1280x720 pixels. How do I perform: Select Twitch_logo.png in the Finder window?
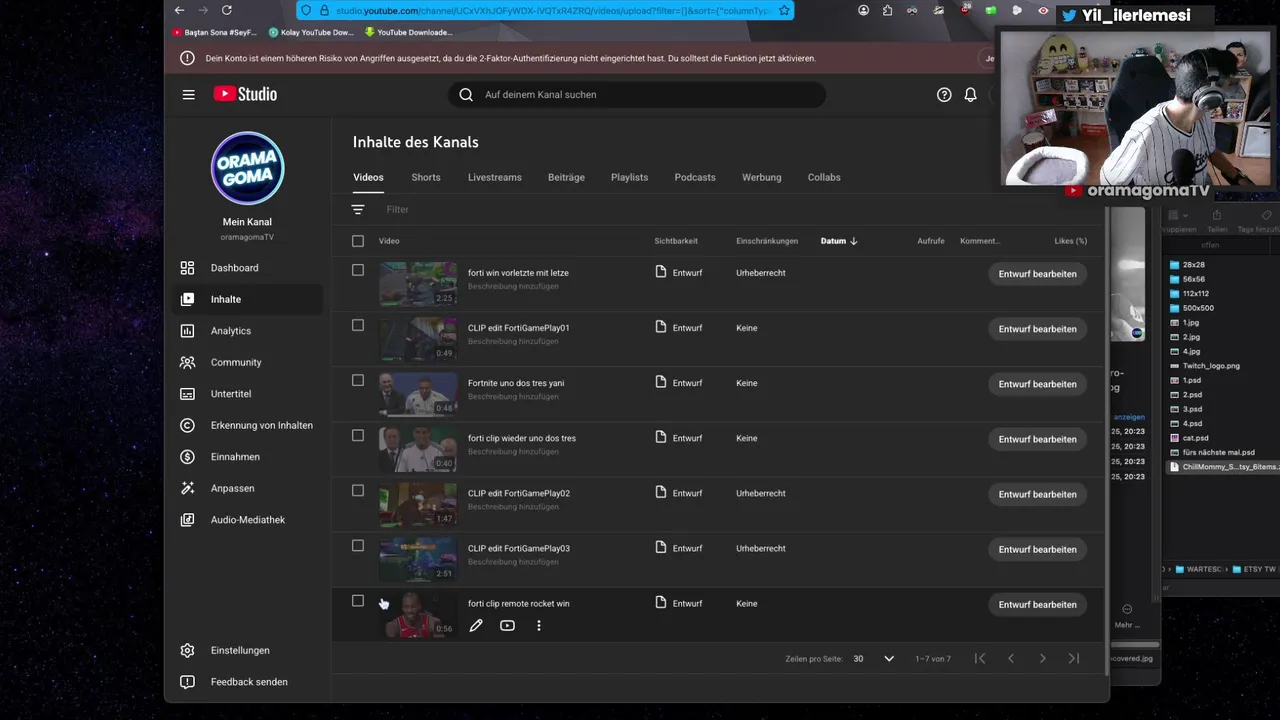(x=1211, y=366)
